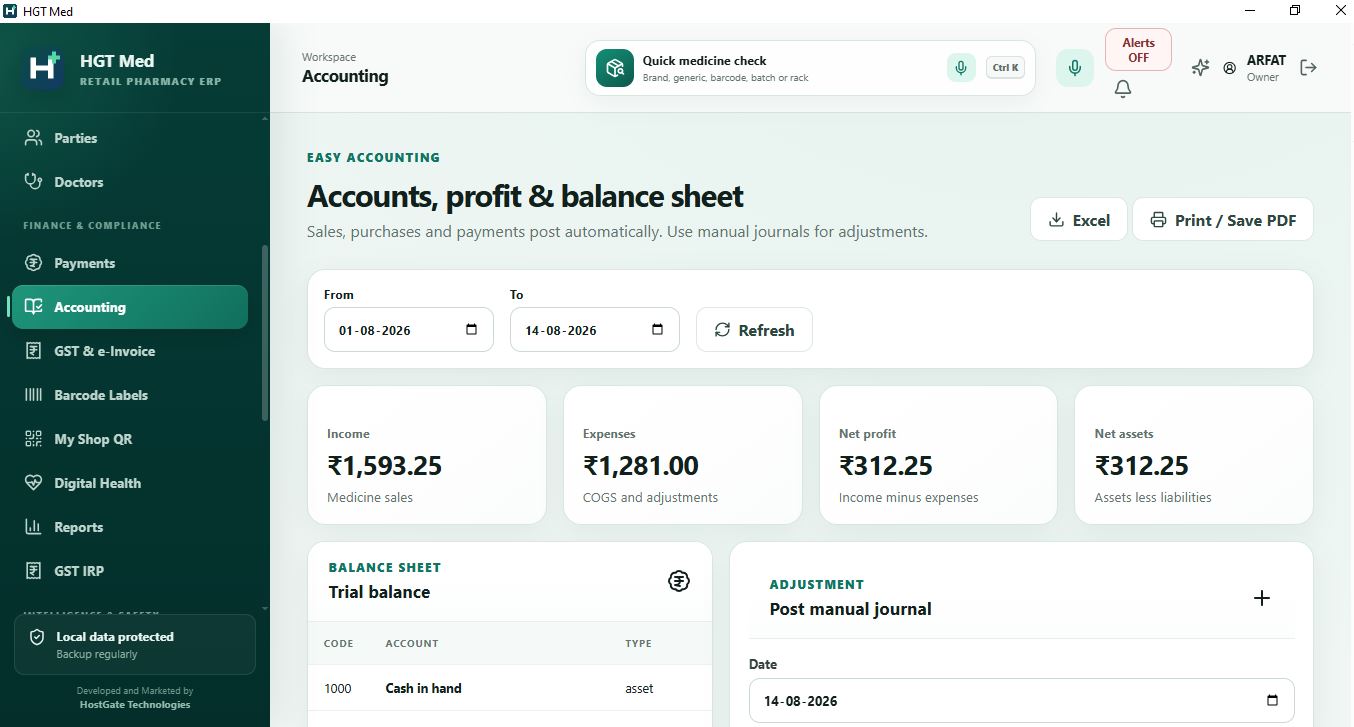The width and height of the screenshot is (1354, 727).
Task: Open calendar picker for To date
Action: click(657, 330)
